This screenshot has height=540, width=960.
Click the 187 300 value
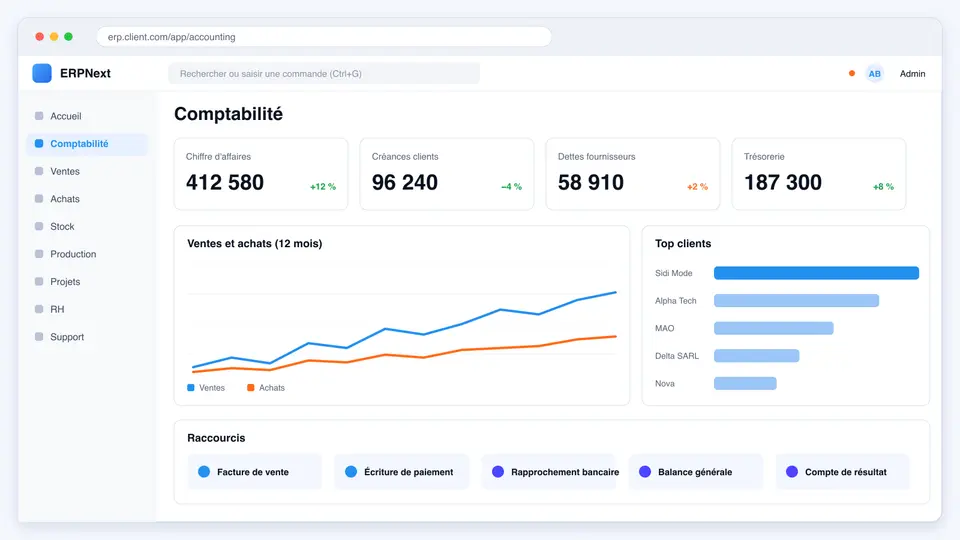[x=782, y=182]
